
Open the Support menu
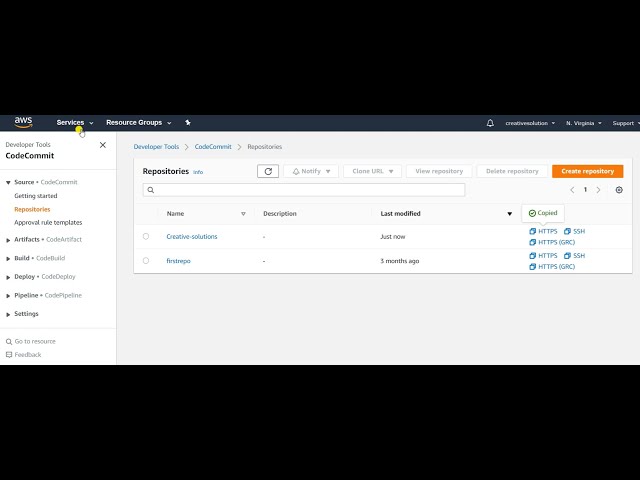tap(626, 123)
